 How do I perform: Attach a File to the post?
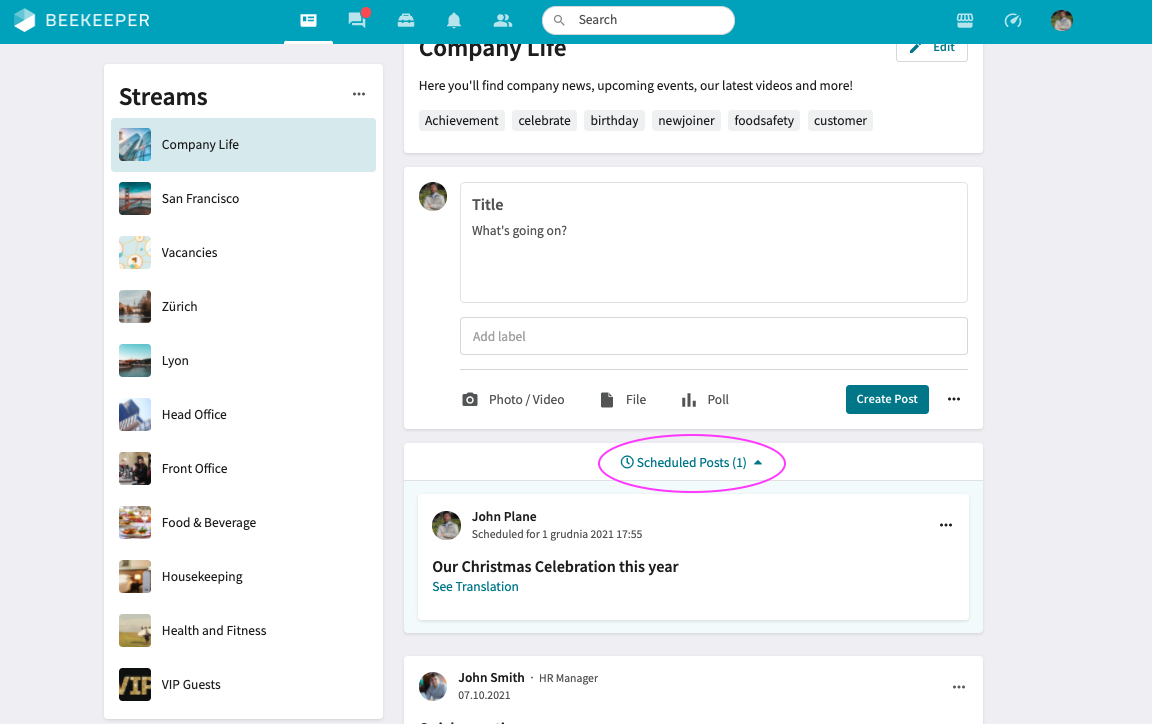tap(622, 399)
